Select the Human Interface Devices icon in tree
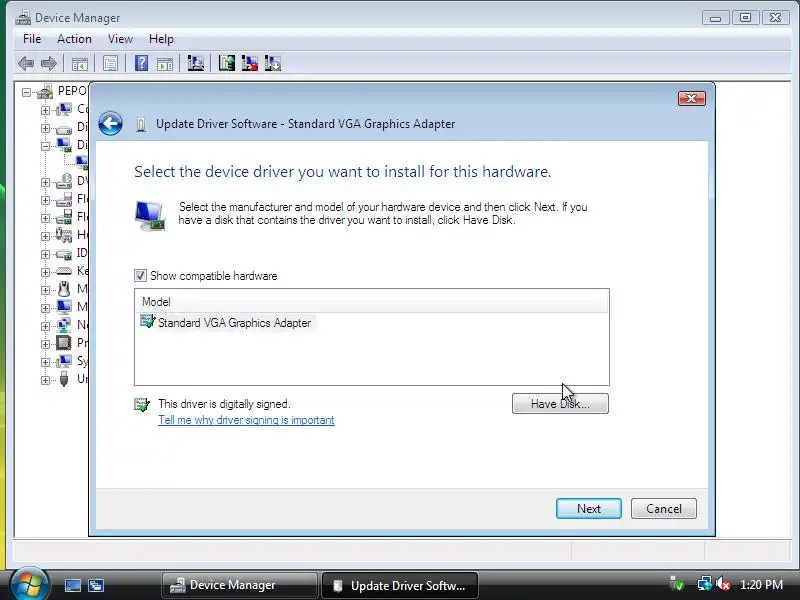 click(64, 235)
